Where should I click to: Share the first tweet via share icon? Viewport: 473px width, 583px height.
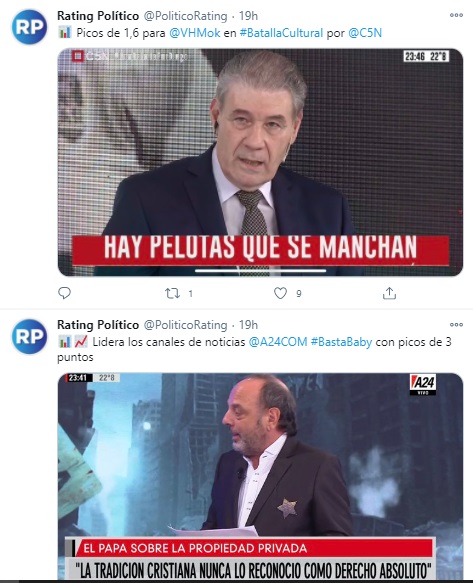click(x=389, y=293)
